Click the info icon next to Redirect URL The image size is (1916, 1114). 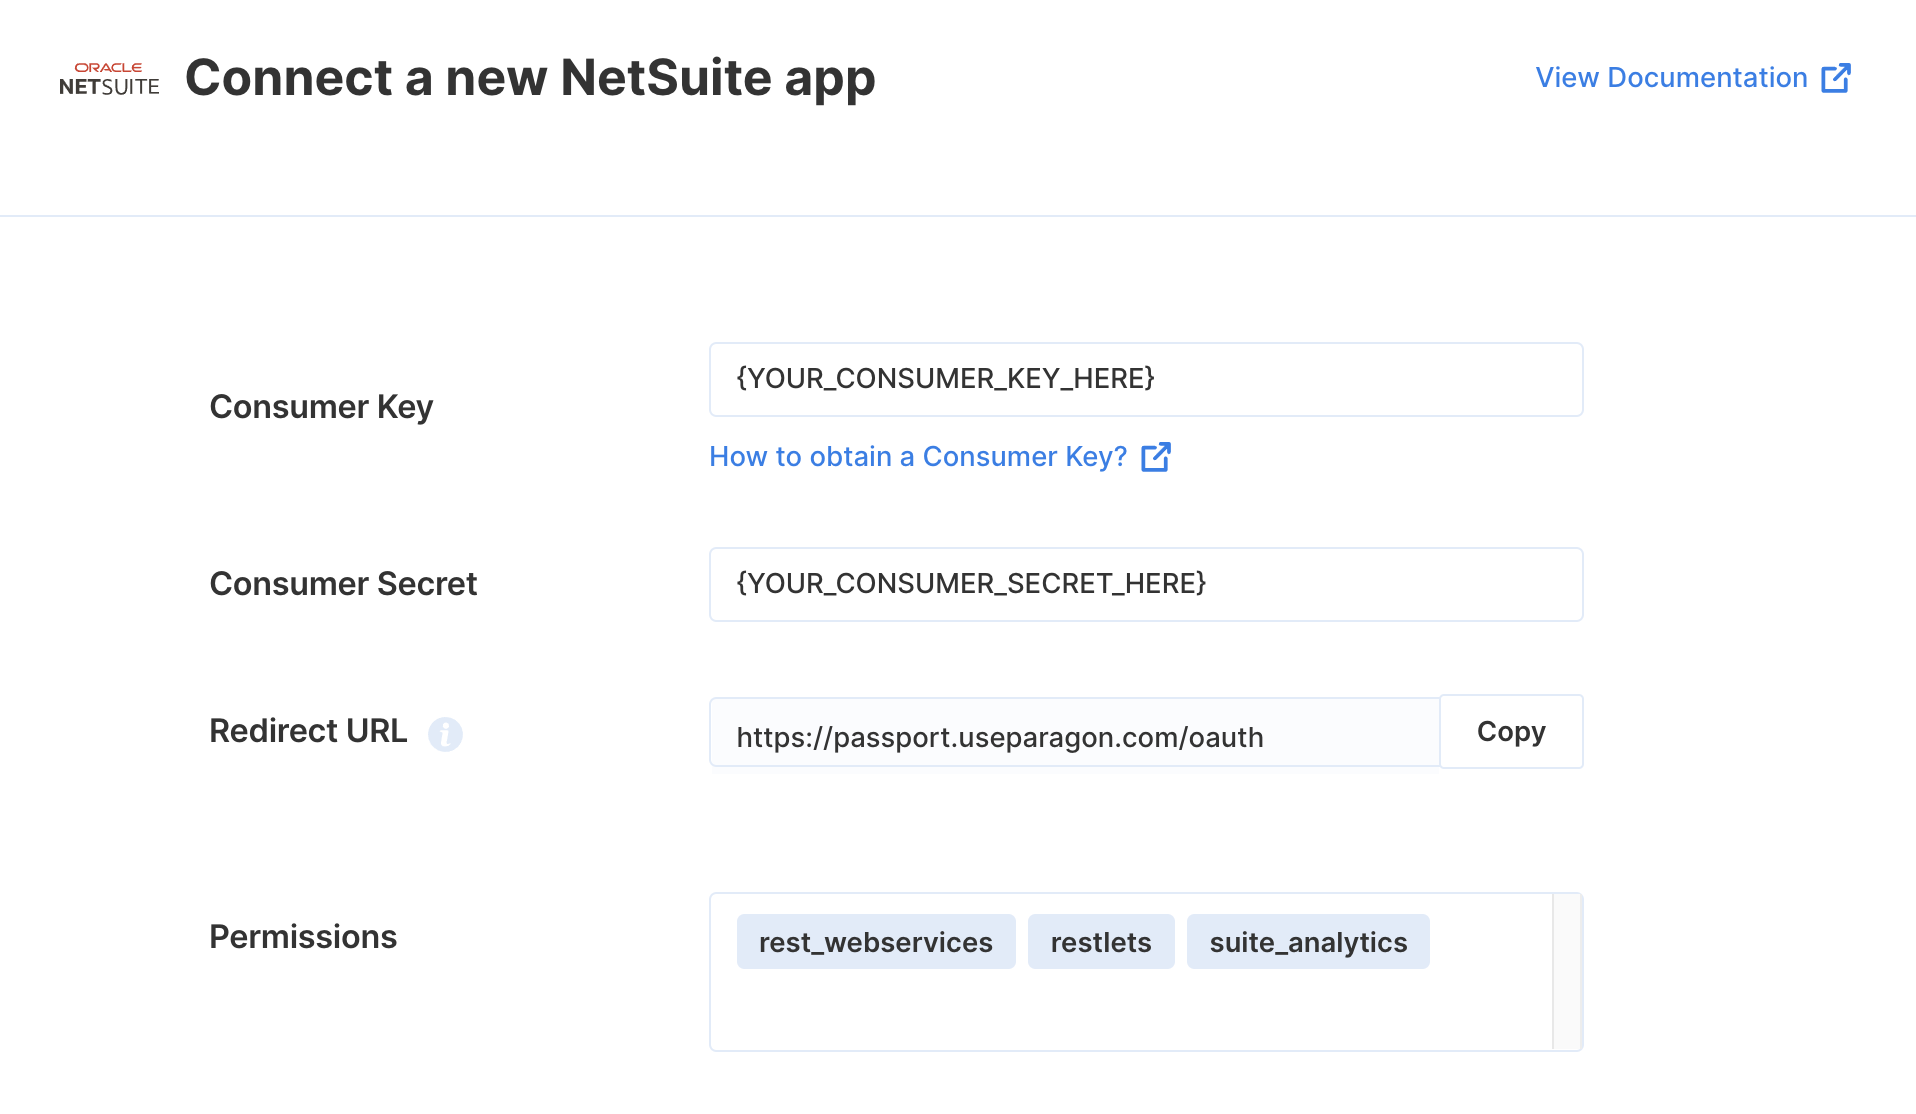tap(445, 734)
